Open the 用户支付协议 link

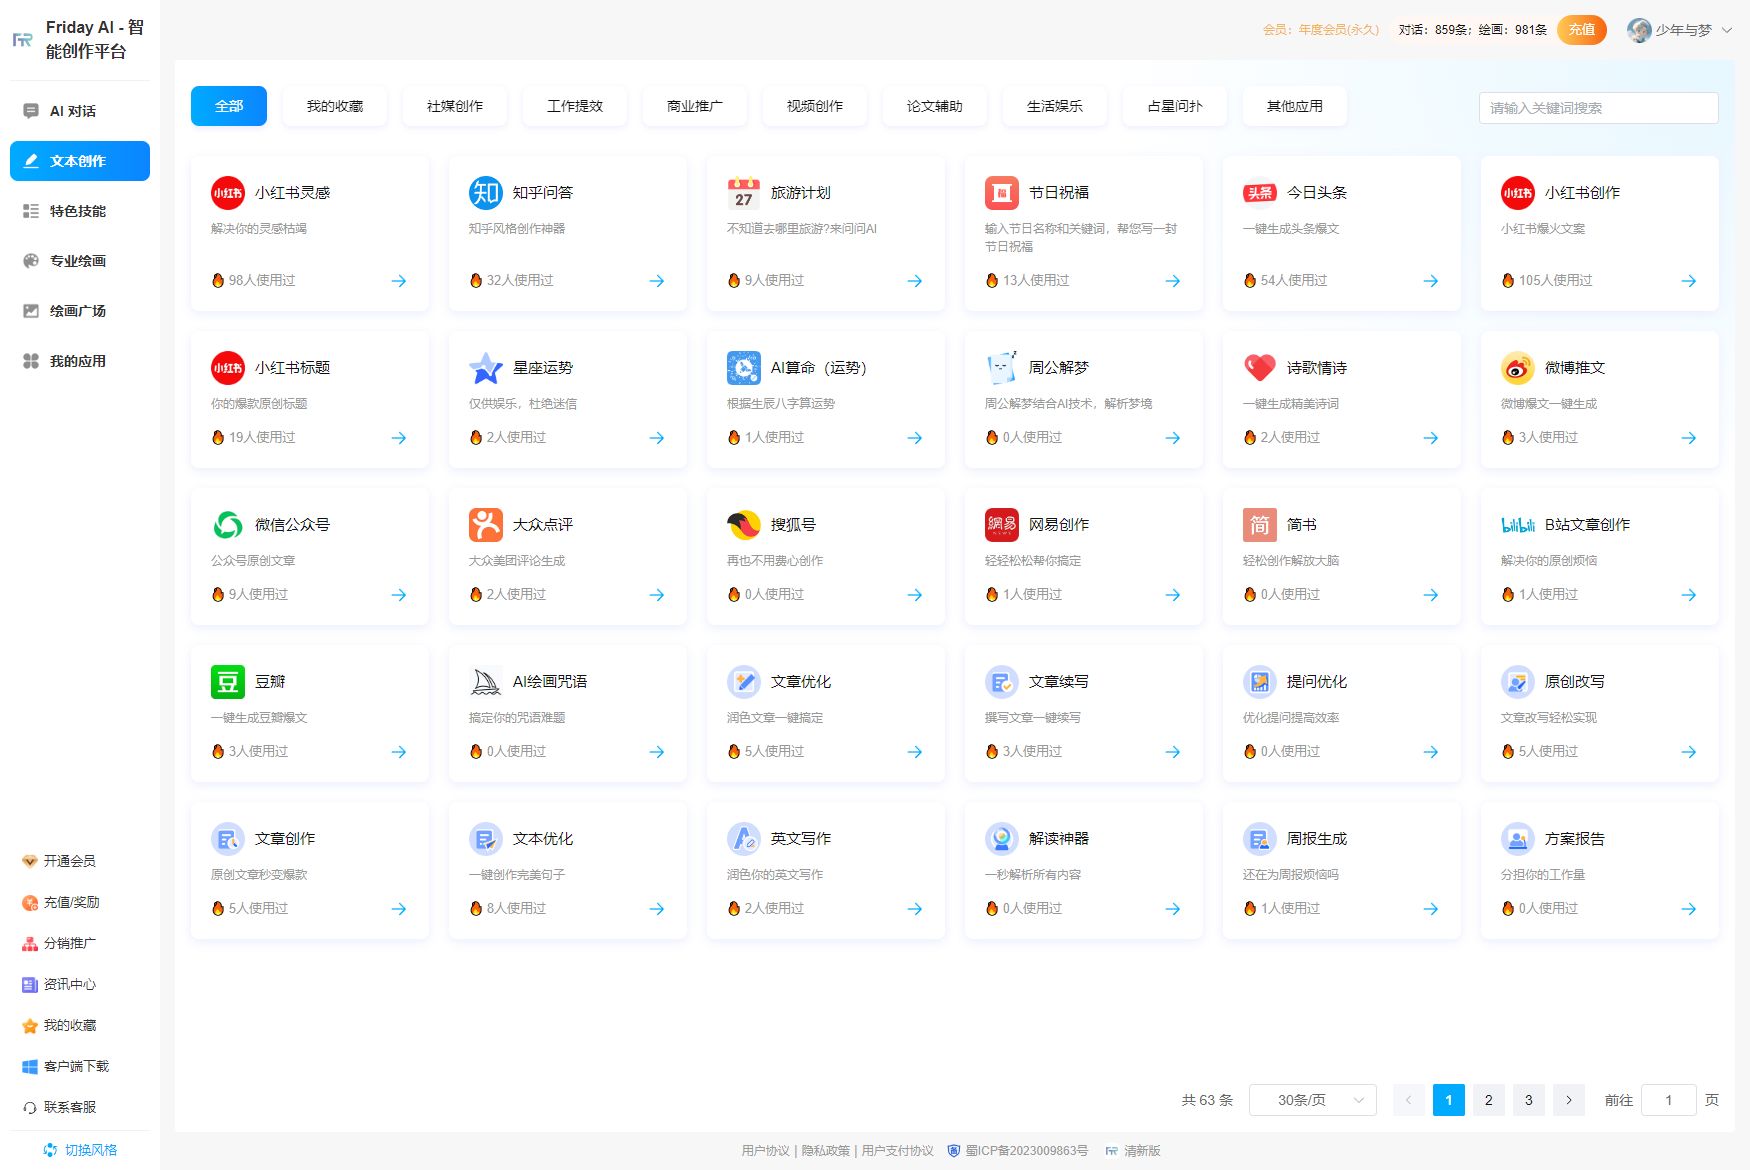point(897,1151)
